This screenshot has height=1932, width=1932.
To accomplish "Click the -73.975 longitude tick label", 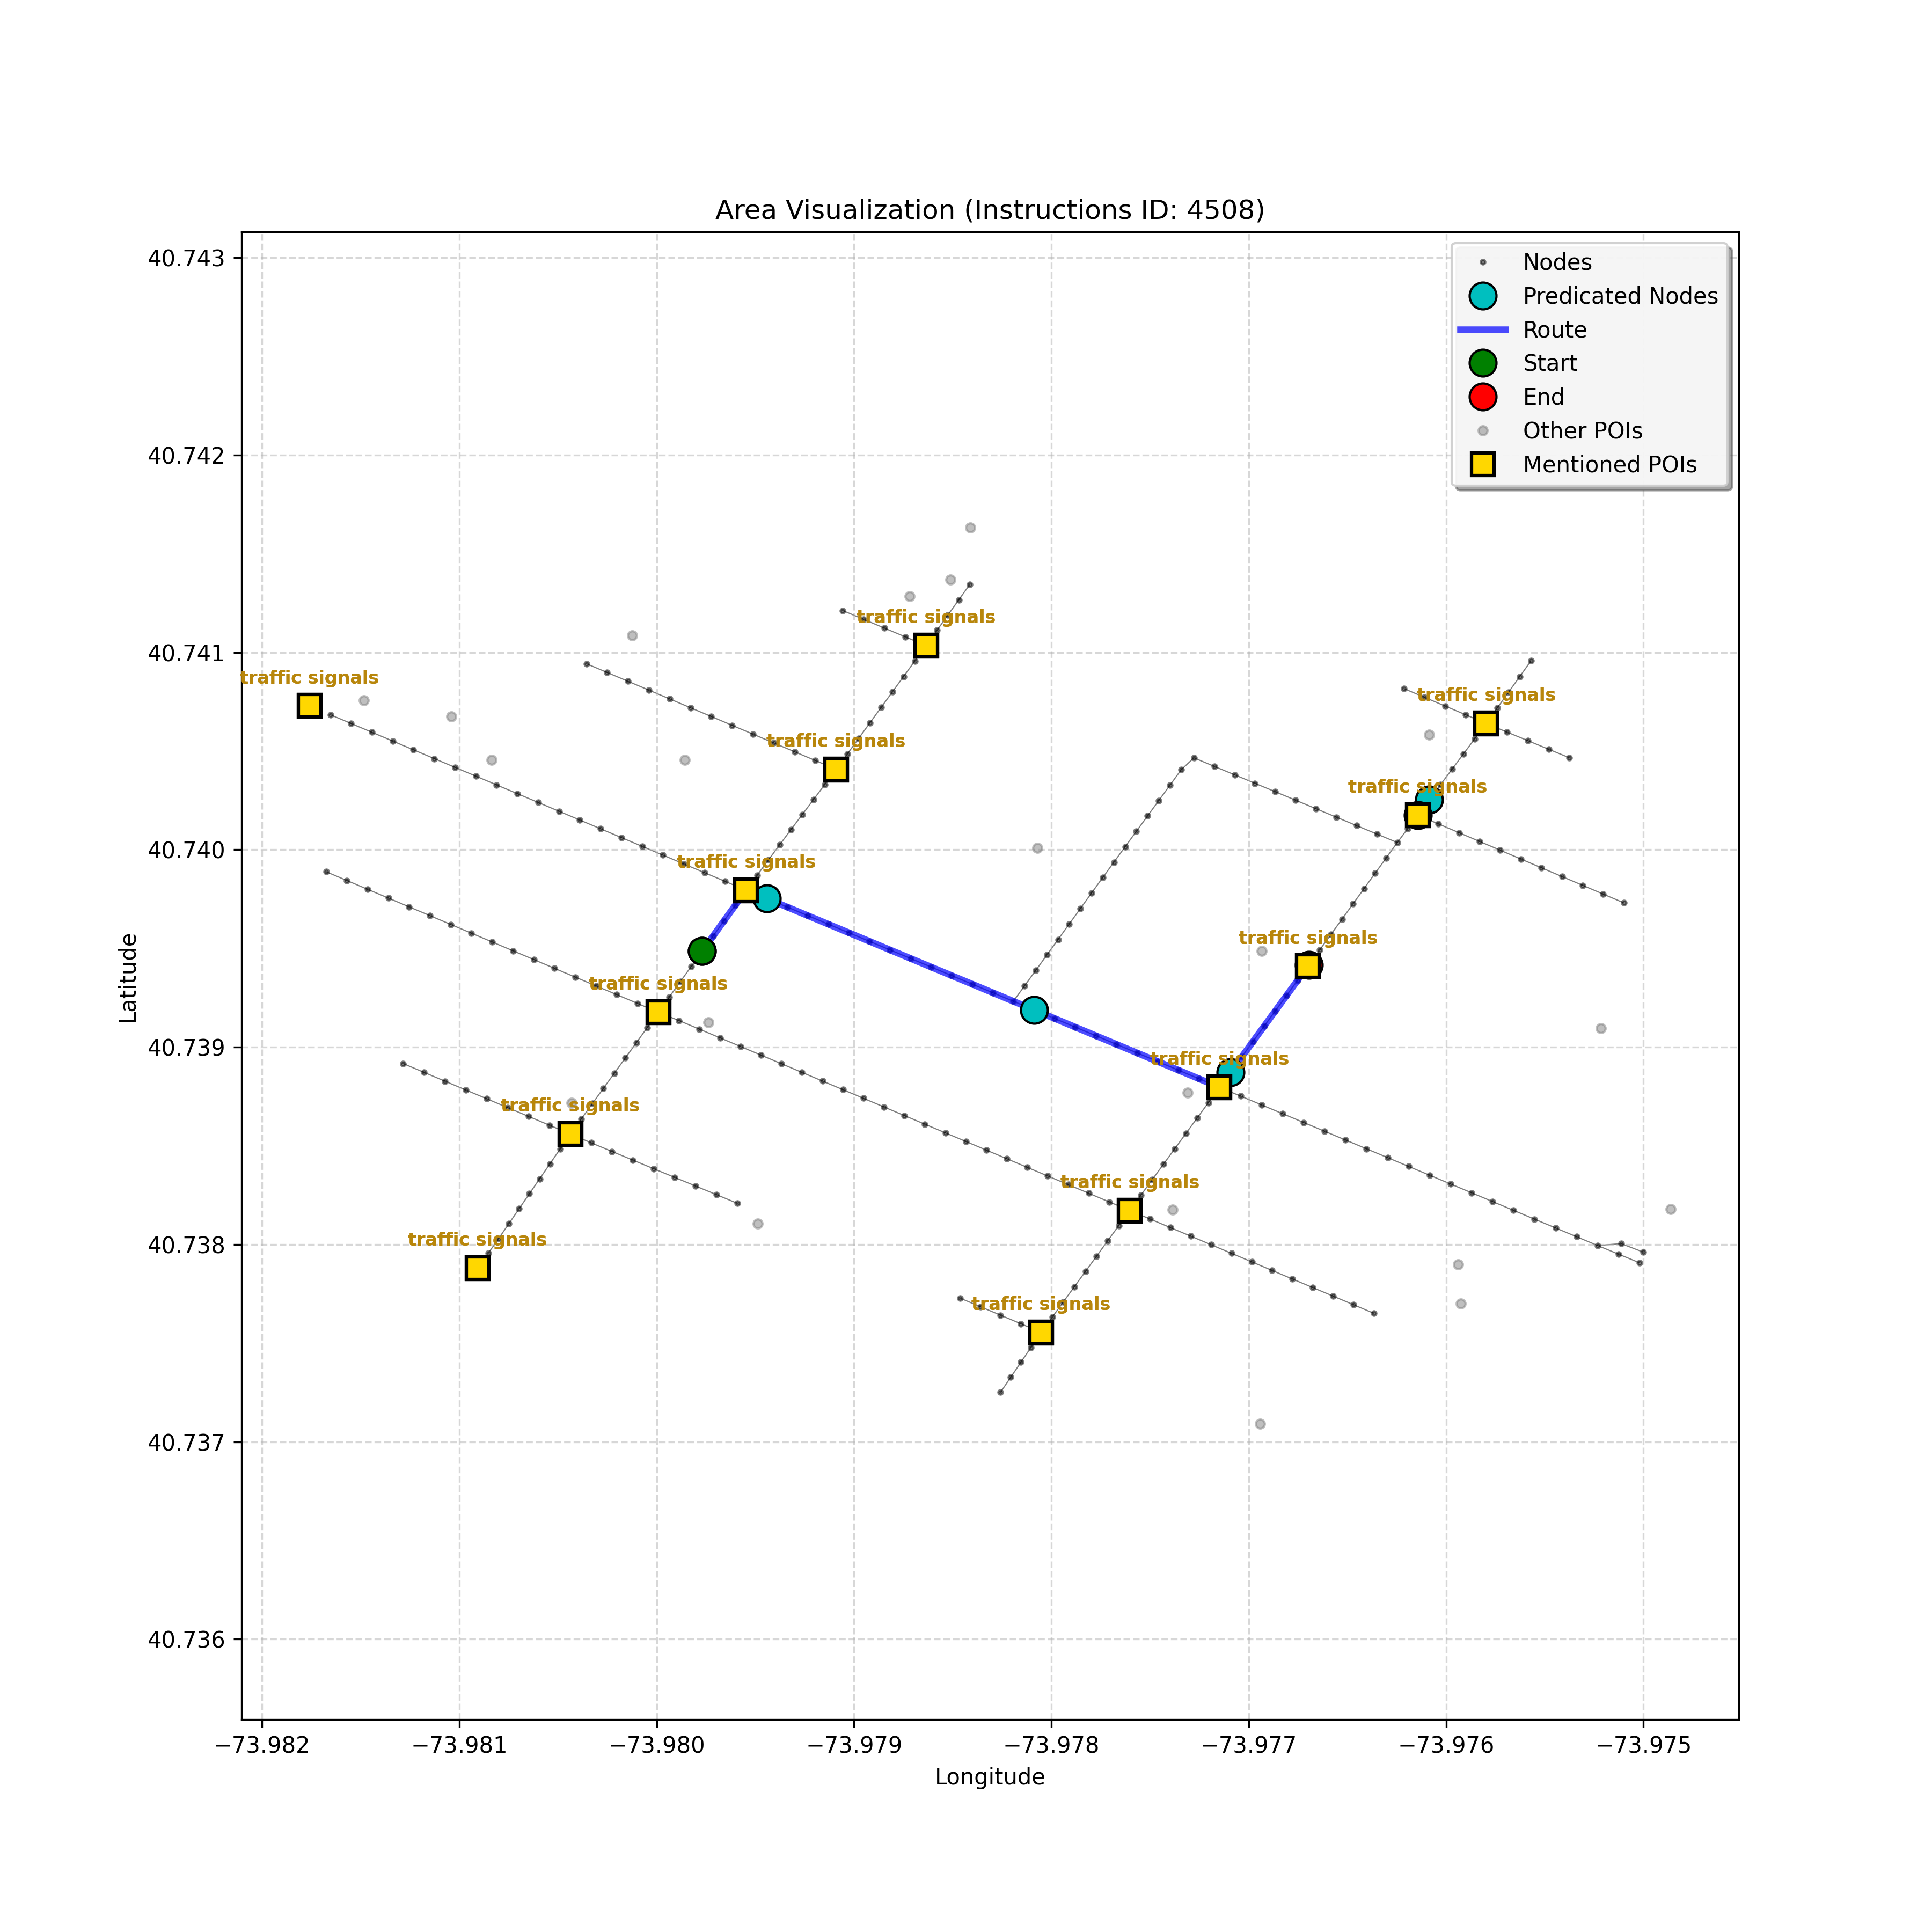I will click(1643, 1746).
